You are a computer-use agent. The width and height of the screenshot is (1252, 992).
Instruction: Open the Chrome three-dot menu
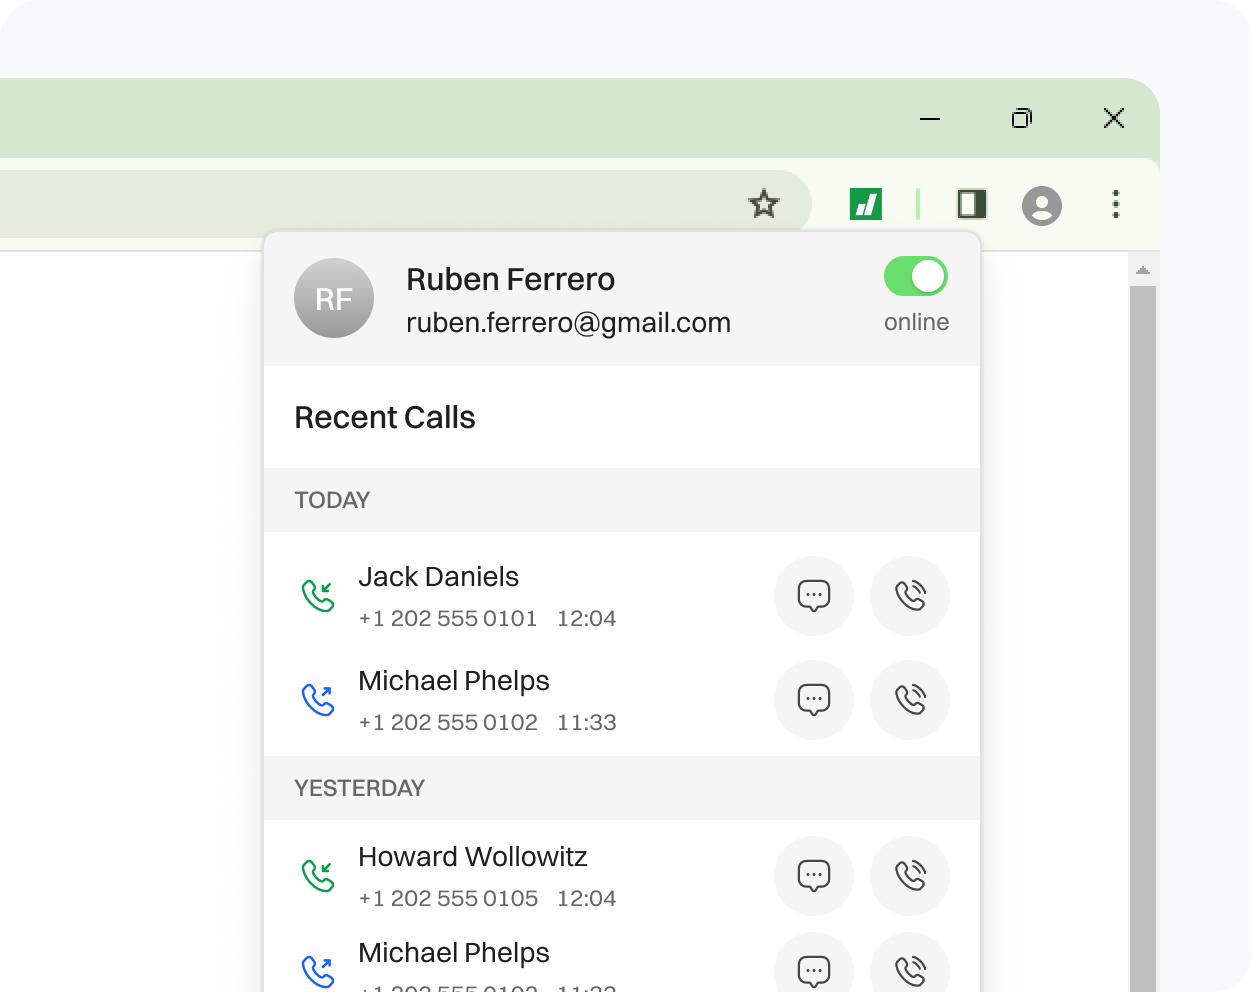tap(1115, 205)
